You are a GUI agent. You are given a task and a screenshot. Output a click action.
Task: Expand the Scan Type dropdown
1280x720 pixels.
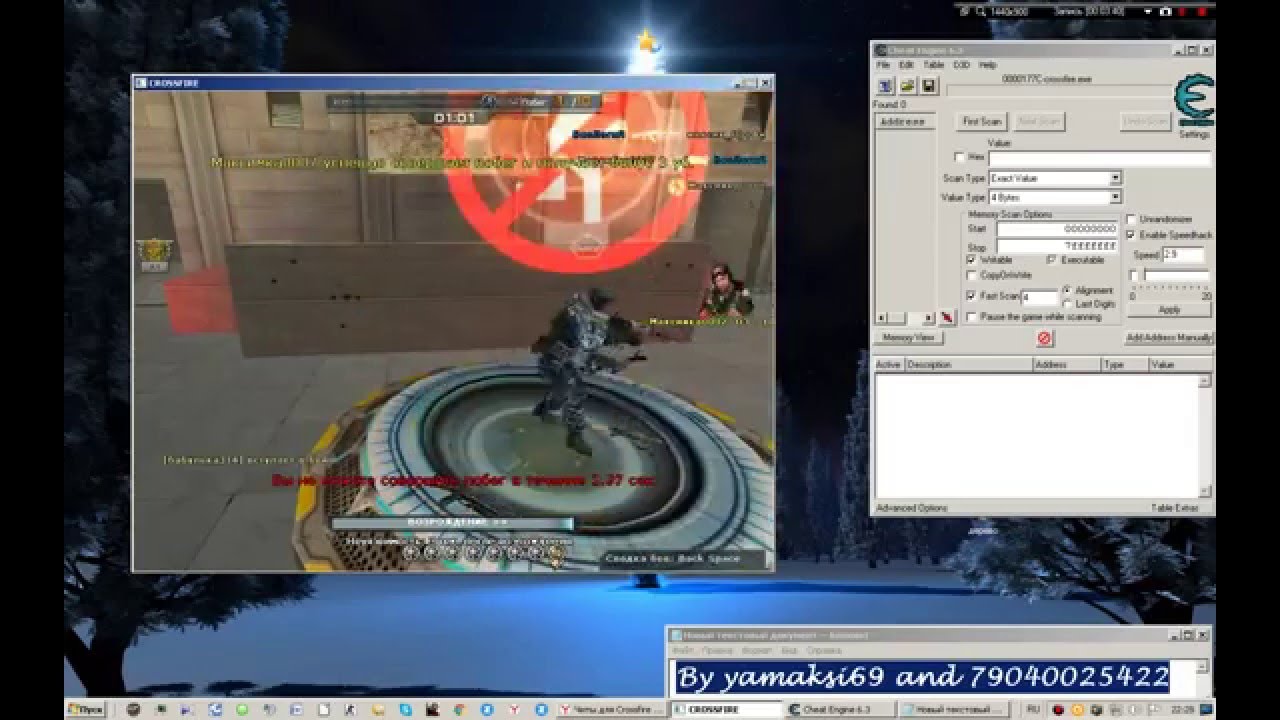(1115, 178)
